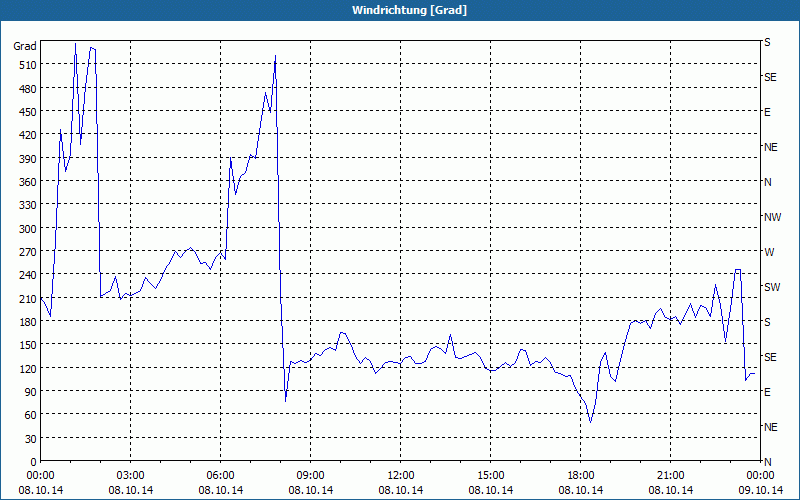Click the 00:00 label above 09.10.14
Image resolution: width=800 pixels, height=500 pixels.
[761, 476]
